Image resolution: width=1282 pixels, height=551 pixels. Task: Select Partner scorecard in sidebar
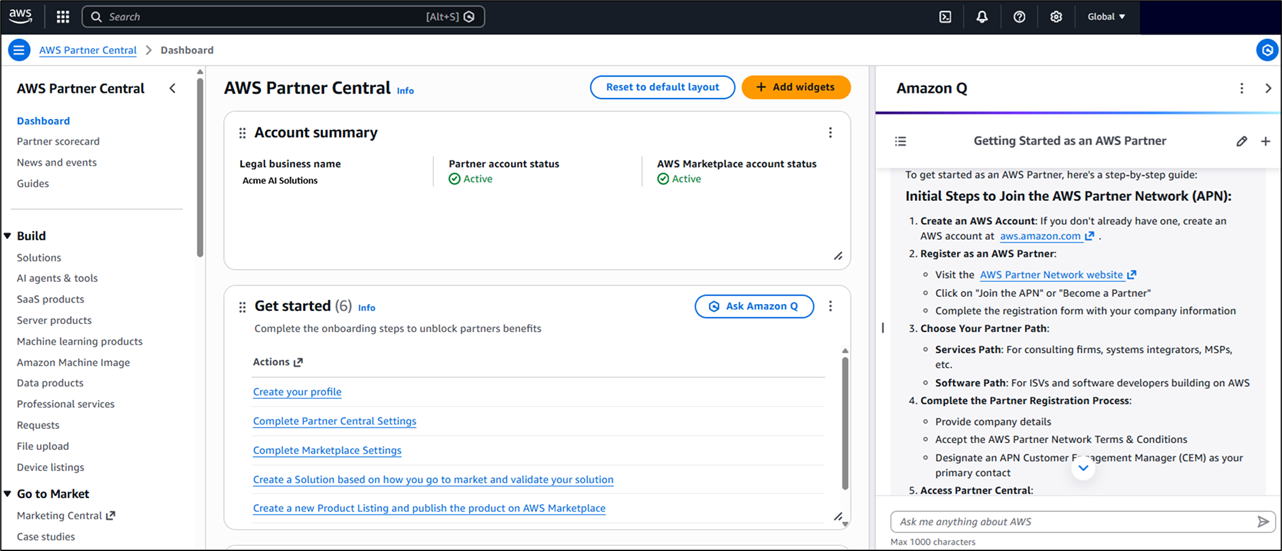click(x=58, y=142)
